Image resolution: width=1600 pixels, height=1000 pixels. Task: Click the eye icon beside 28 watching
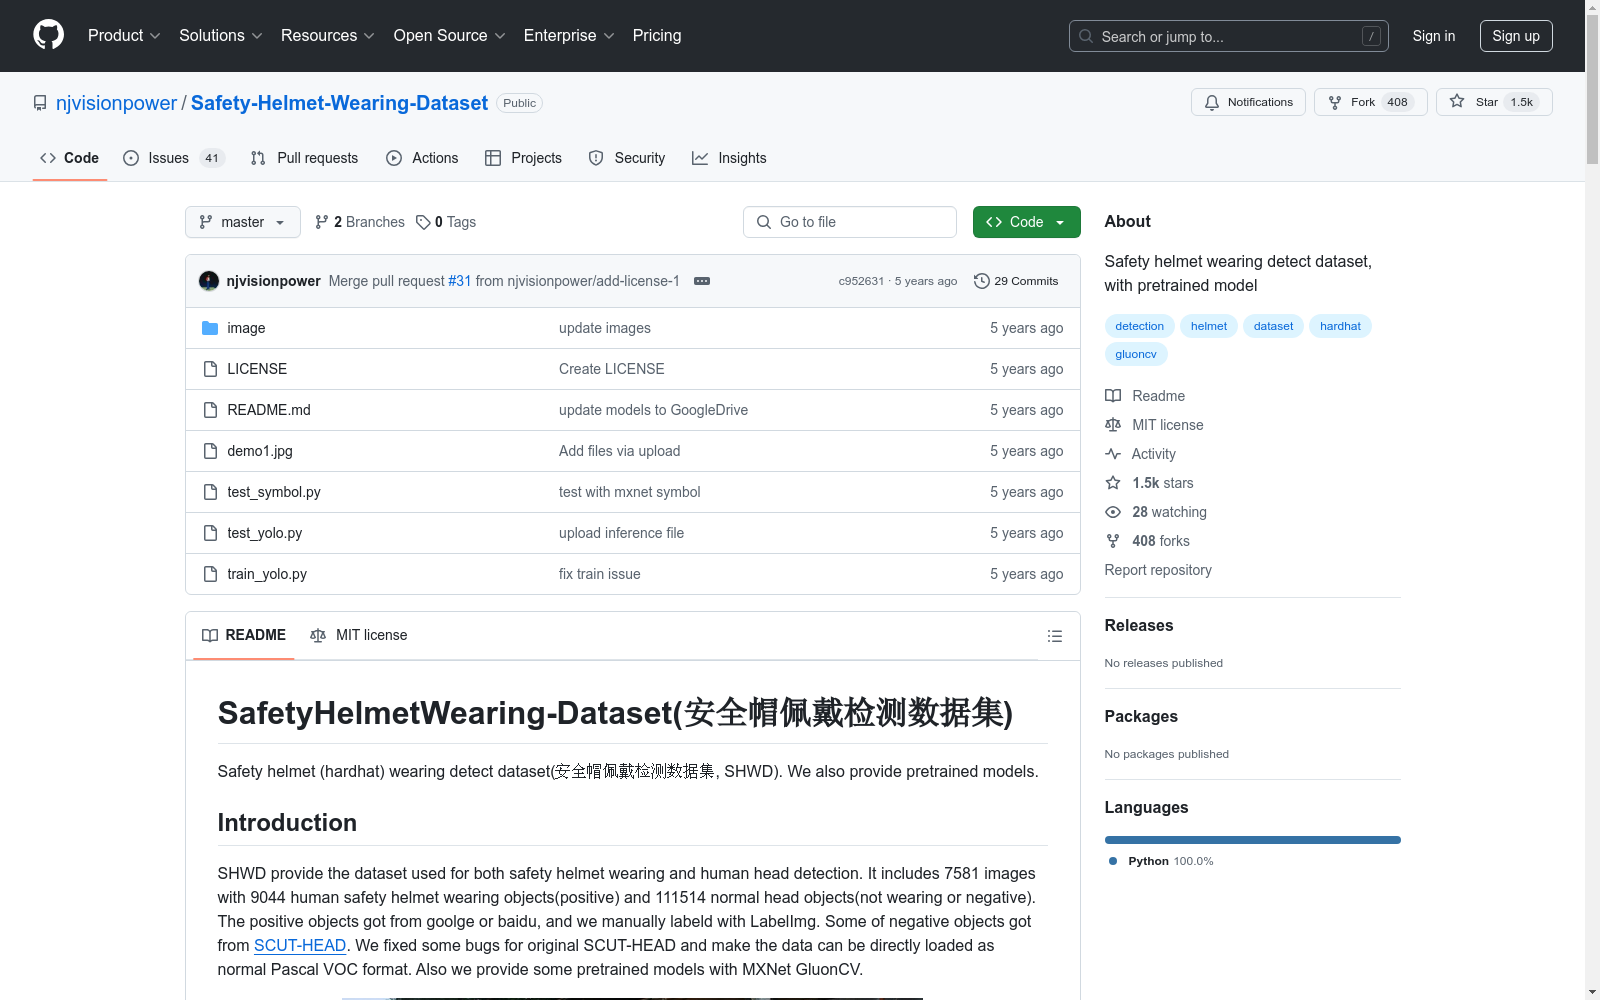pyautogui.click(x=1113, y=512)
